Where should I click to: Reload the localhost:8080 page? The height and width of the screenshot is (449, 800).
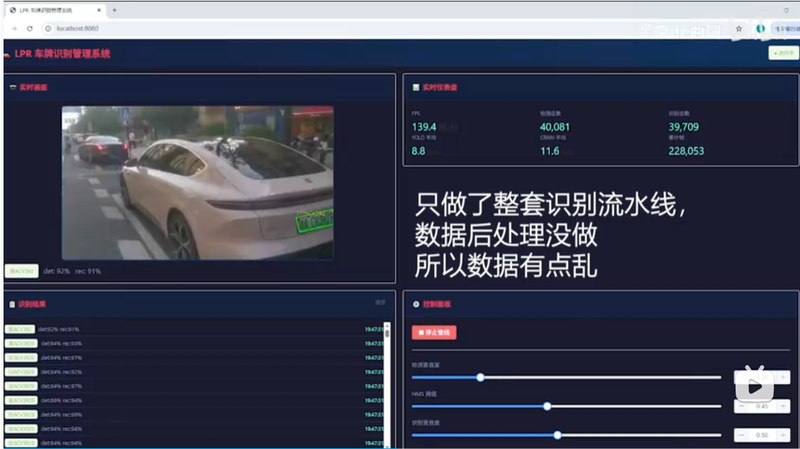point(30,29)
